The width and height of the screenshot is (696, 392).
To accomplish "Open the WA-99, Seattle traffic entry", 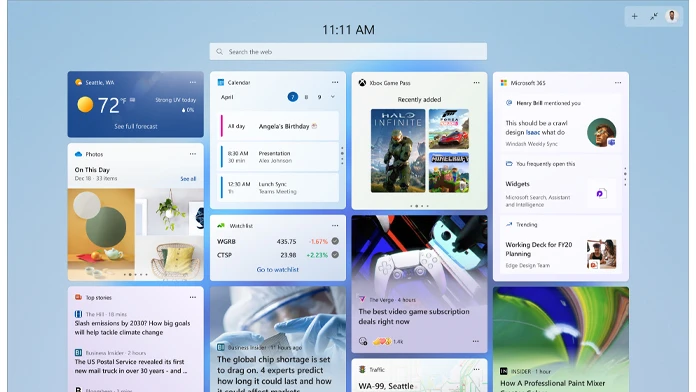I will [386, 386].
